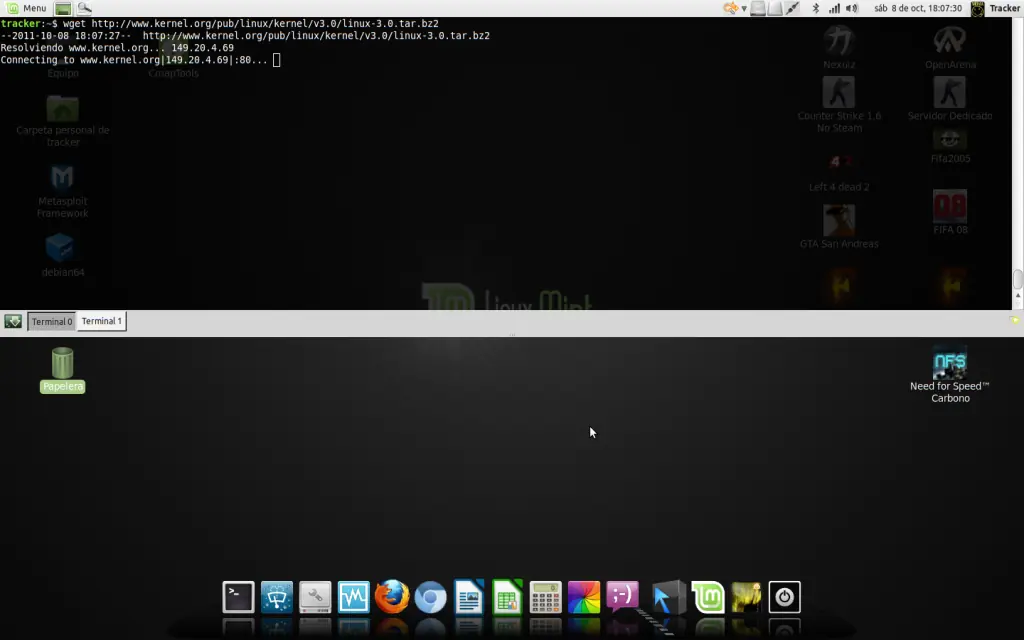Click the terminal scrollbar handle
1024x640 pixels.
pyautogui.click(x=1017, y=279)
